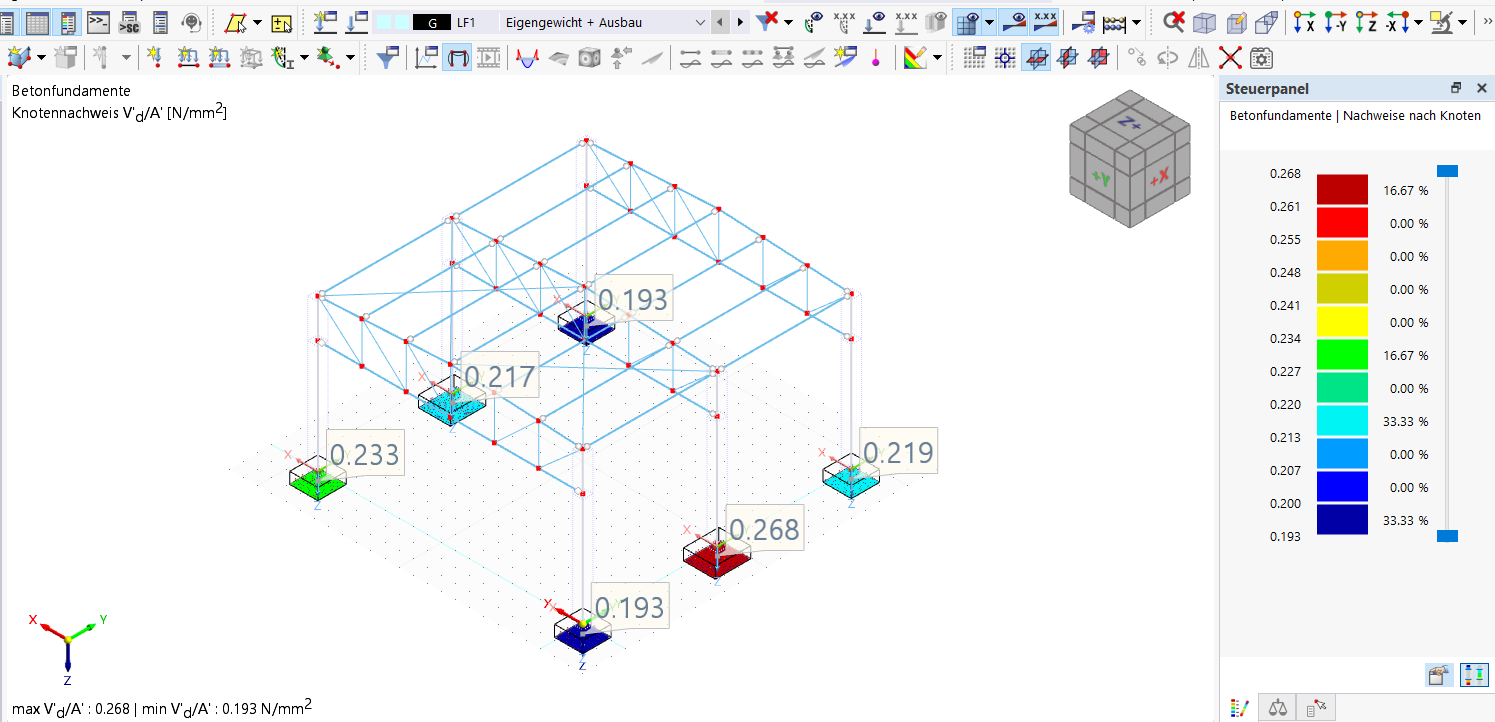Toggle result values x.xx visibility icon
Viewport: 1495px width, 722px height.
845,21
